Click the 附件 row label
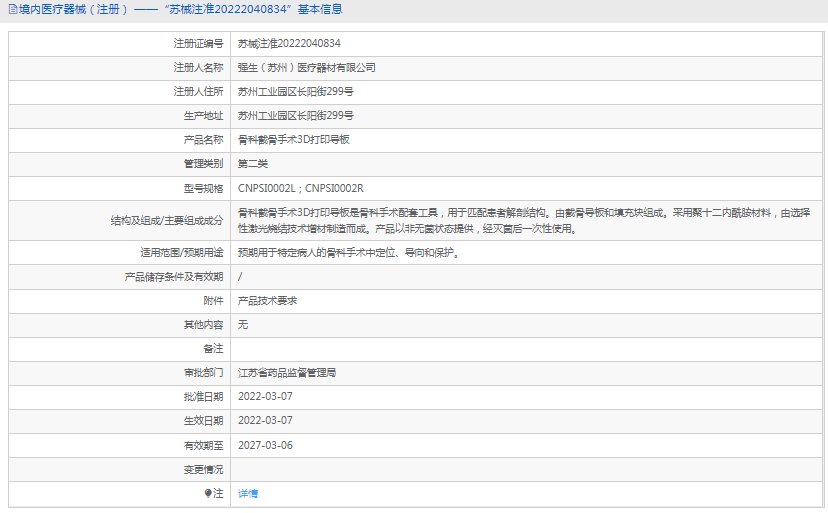Image resolution: width=828 pixels, height=513 pixels. pyautogui.click(x=213, y=301)
